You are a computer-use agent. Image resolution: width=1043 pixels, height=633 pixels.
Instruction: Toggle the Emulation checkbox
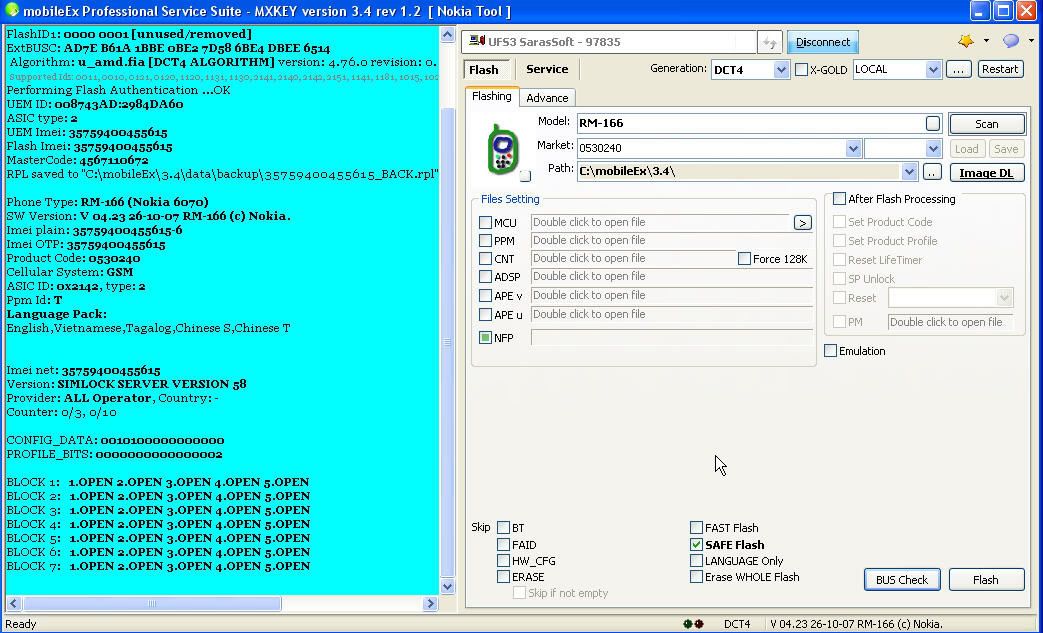point(830,350)
